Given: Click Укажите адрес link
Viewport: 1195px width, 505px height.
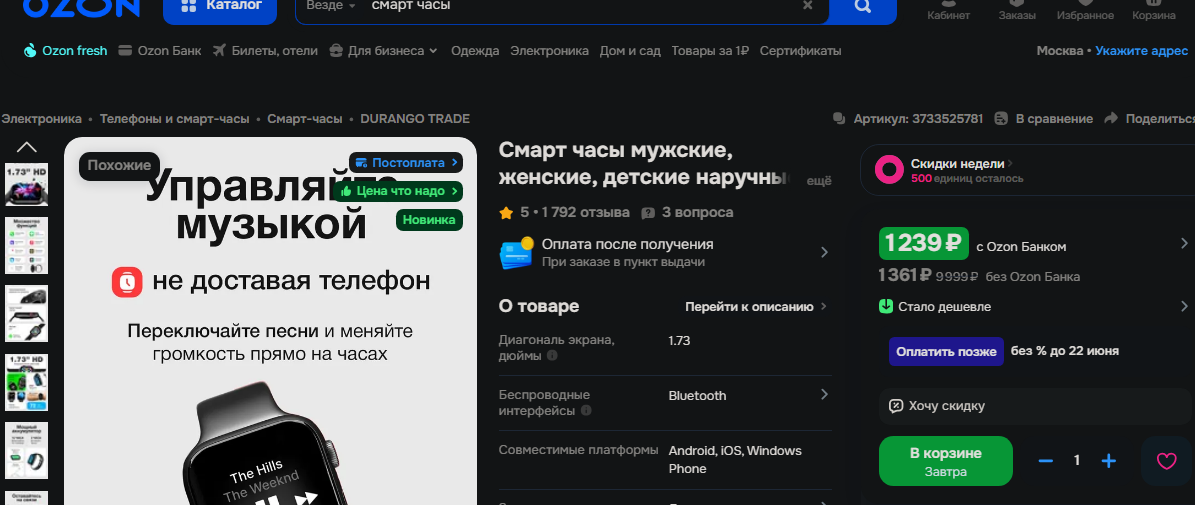Looking at the screenshot, I should (1142, 51).
